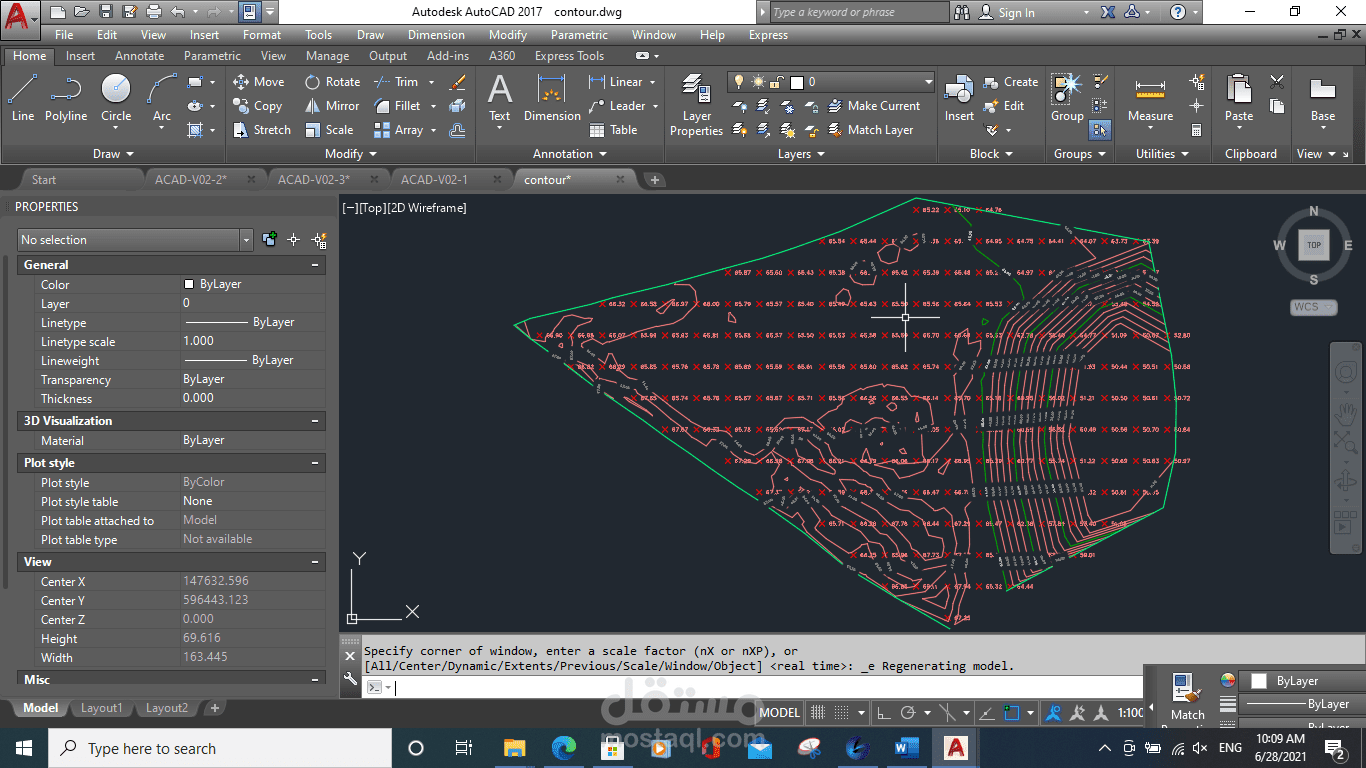
Task: Open the 'No selection' object dropdown
Action: (246, 240)
